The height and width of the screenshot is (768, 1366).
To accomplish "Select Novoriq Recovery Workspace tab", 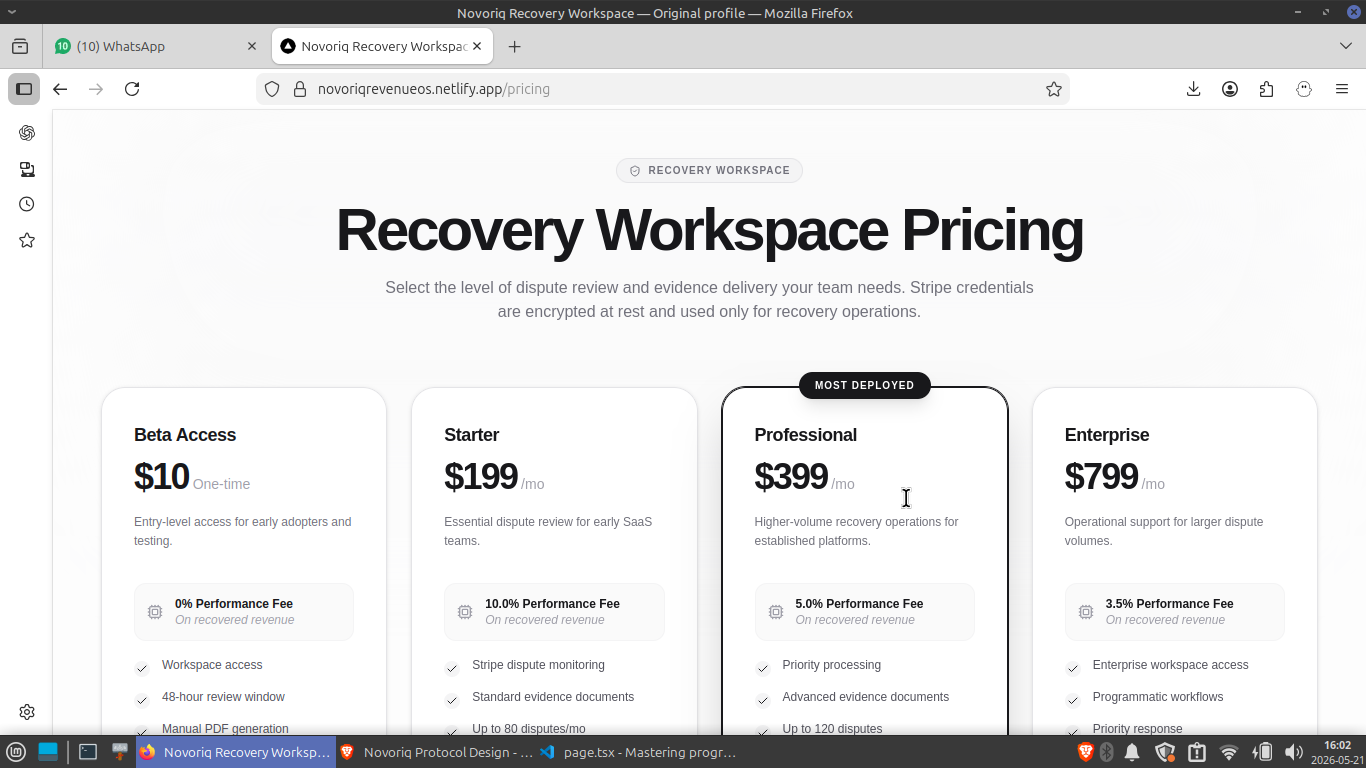I will click(x=383, y=46).
